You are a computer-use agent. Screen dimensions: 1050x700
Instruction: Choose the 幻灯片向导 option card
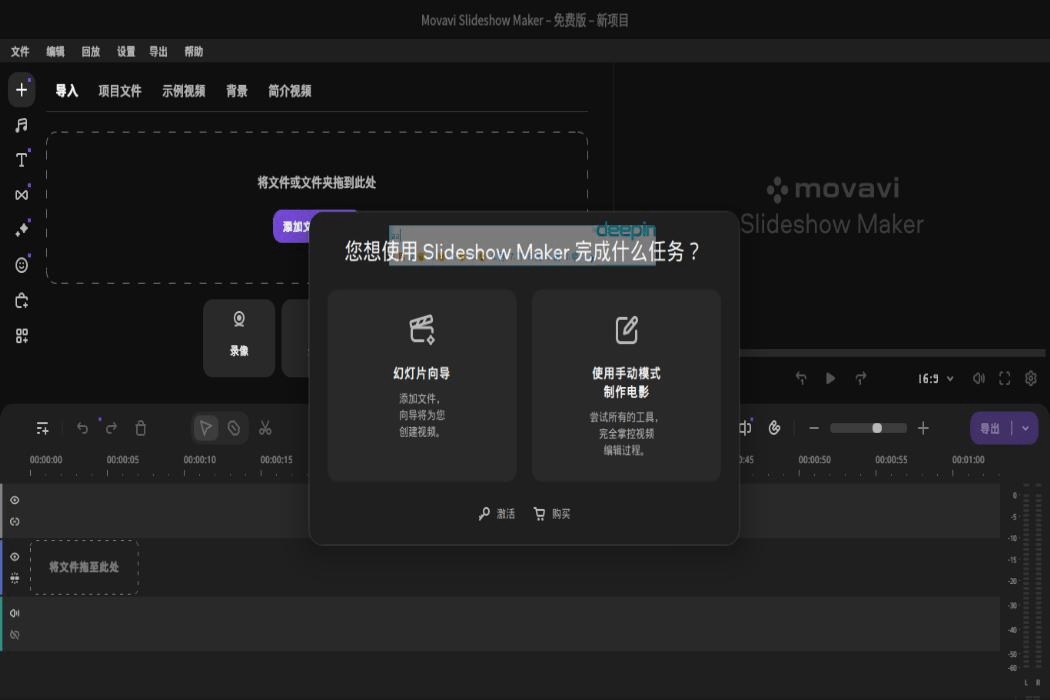click(x=422, y=385)
